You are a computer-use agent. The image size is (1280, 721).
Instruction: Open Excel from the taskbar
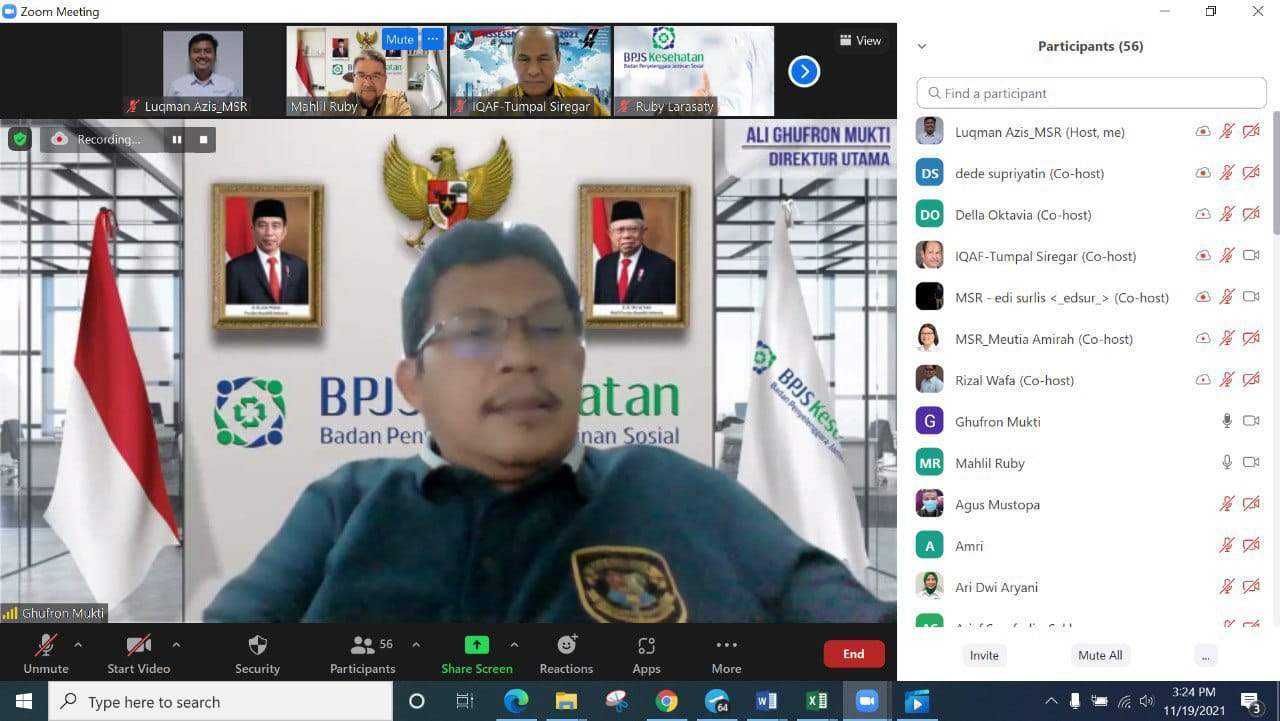(x=817, y=702)
